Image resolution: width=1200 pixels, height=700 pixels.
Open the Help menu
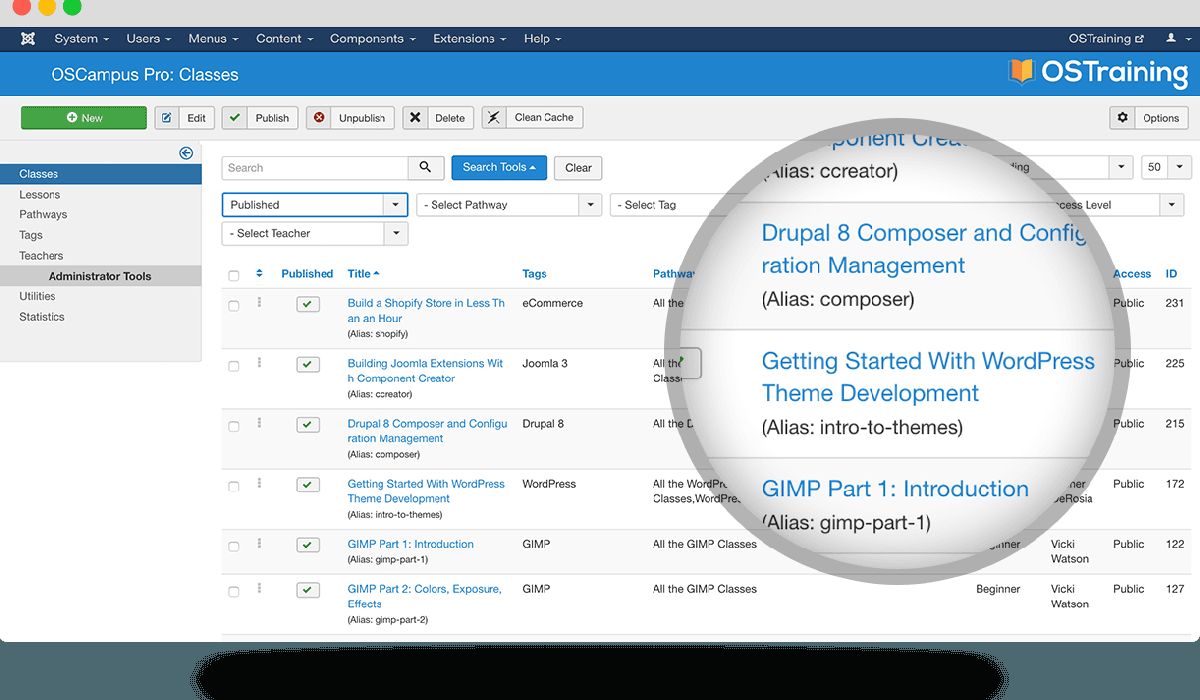coord(543,39)
